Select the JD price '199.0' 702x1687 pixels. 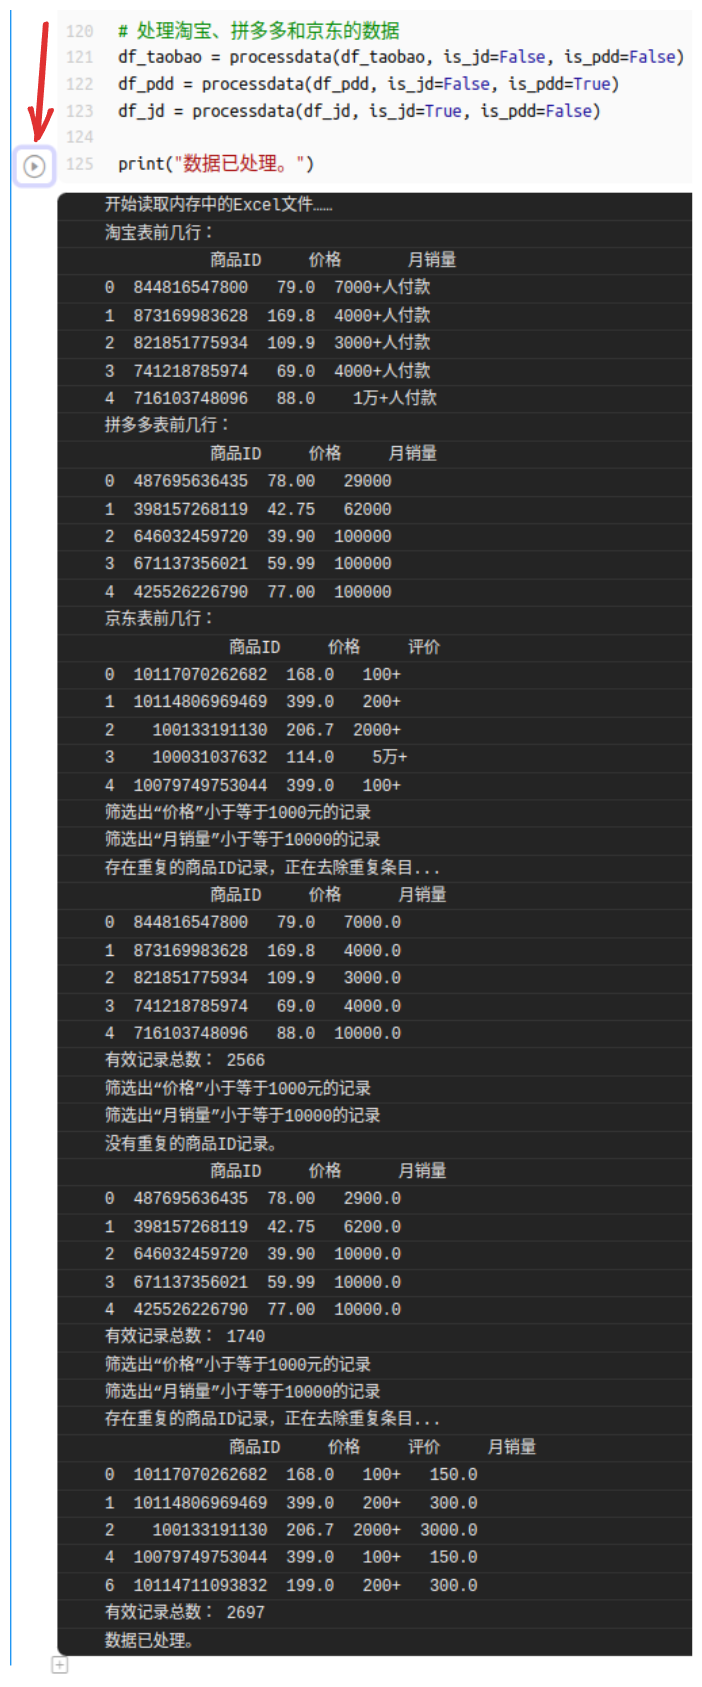pyautogui.click(x=310, y=1585)
